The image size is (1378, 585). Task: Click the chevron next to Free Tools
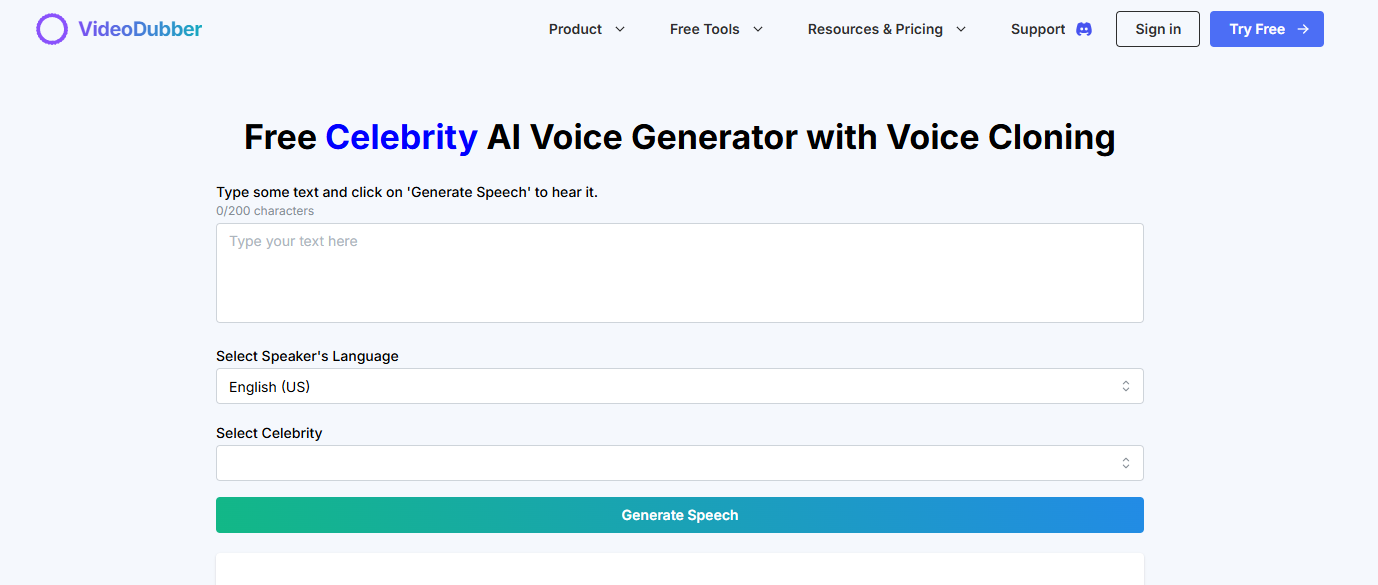coord(758,29)
